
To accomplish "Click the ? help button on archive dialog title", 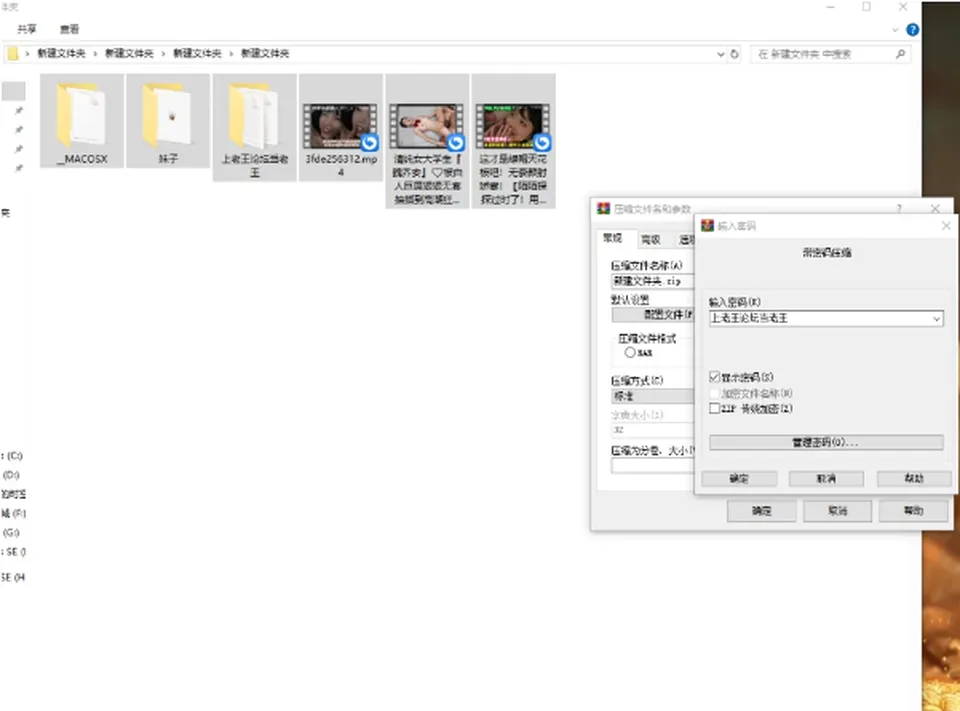I will click(899, 209).
